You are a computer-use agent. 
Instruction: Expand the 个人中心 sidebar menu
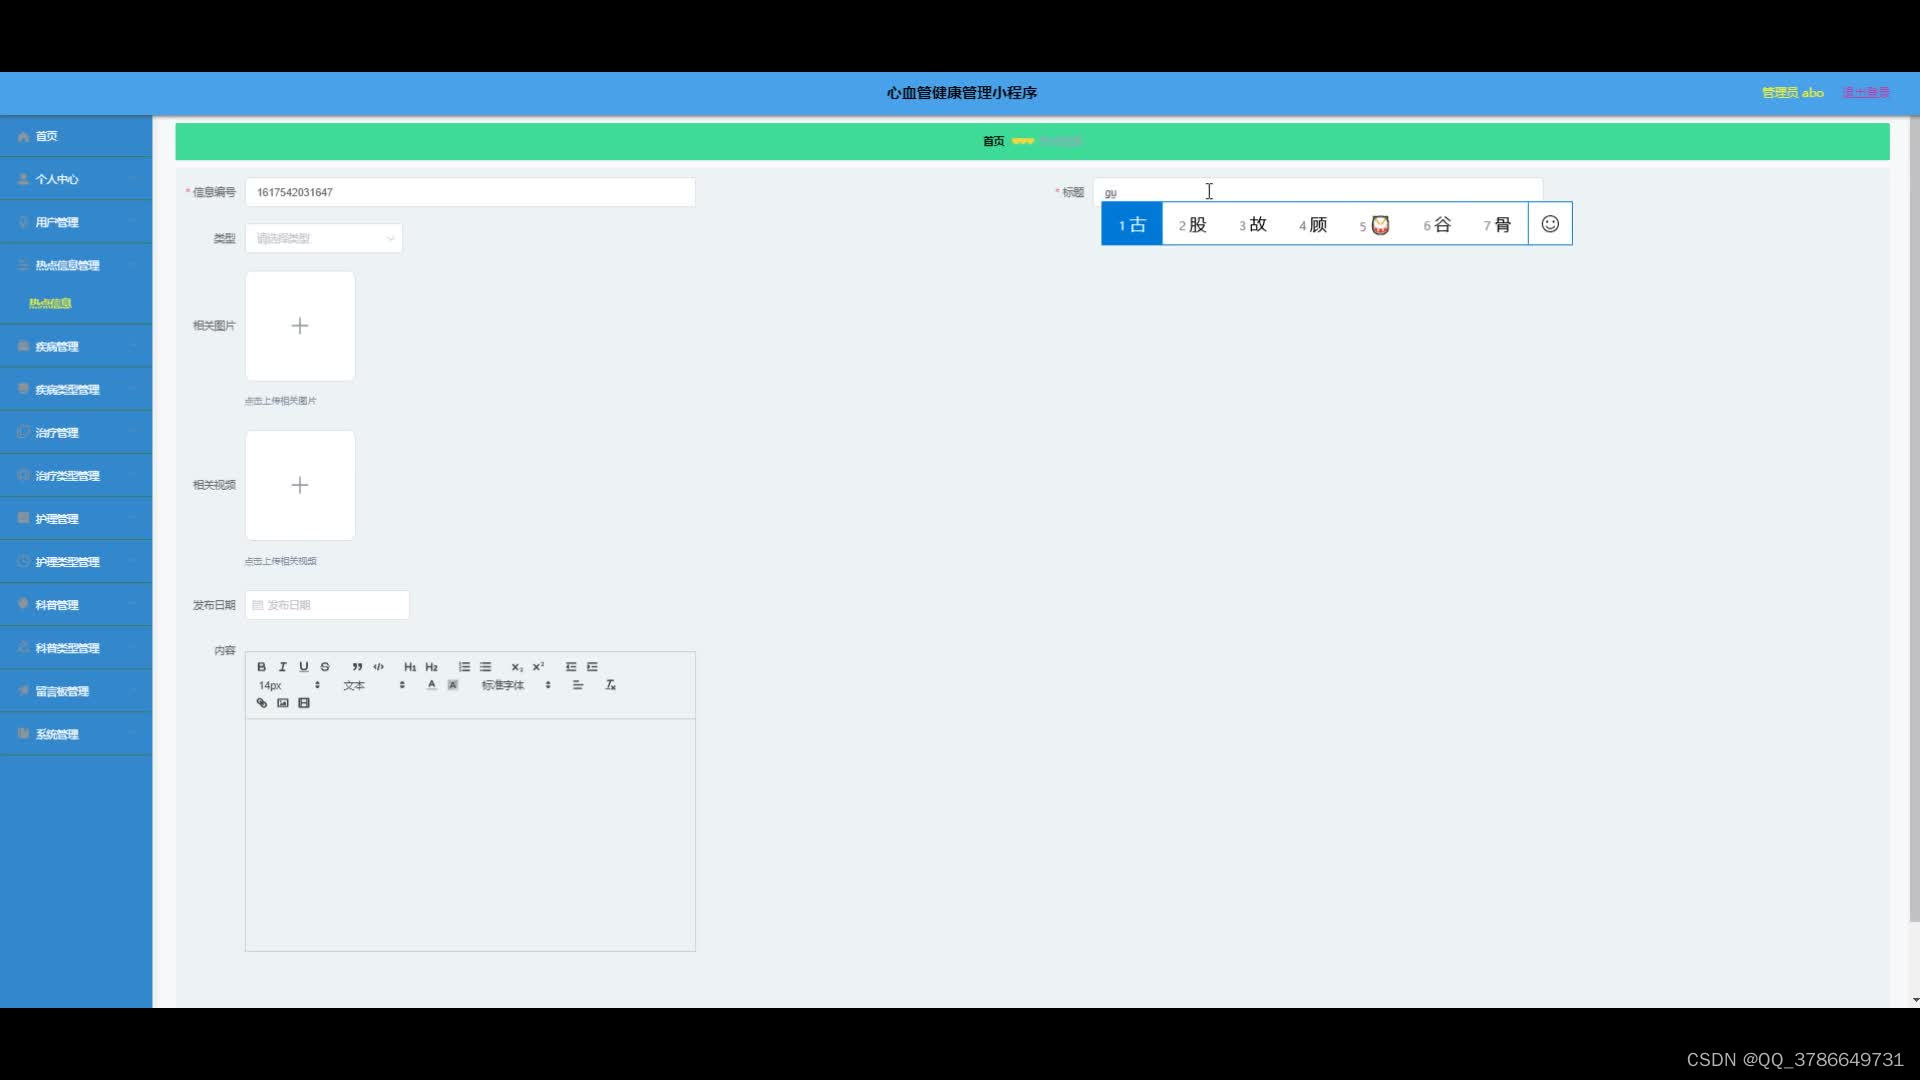[76, 179]
